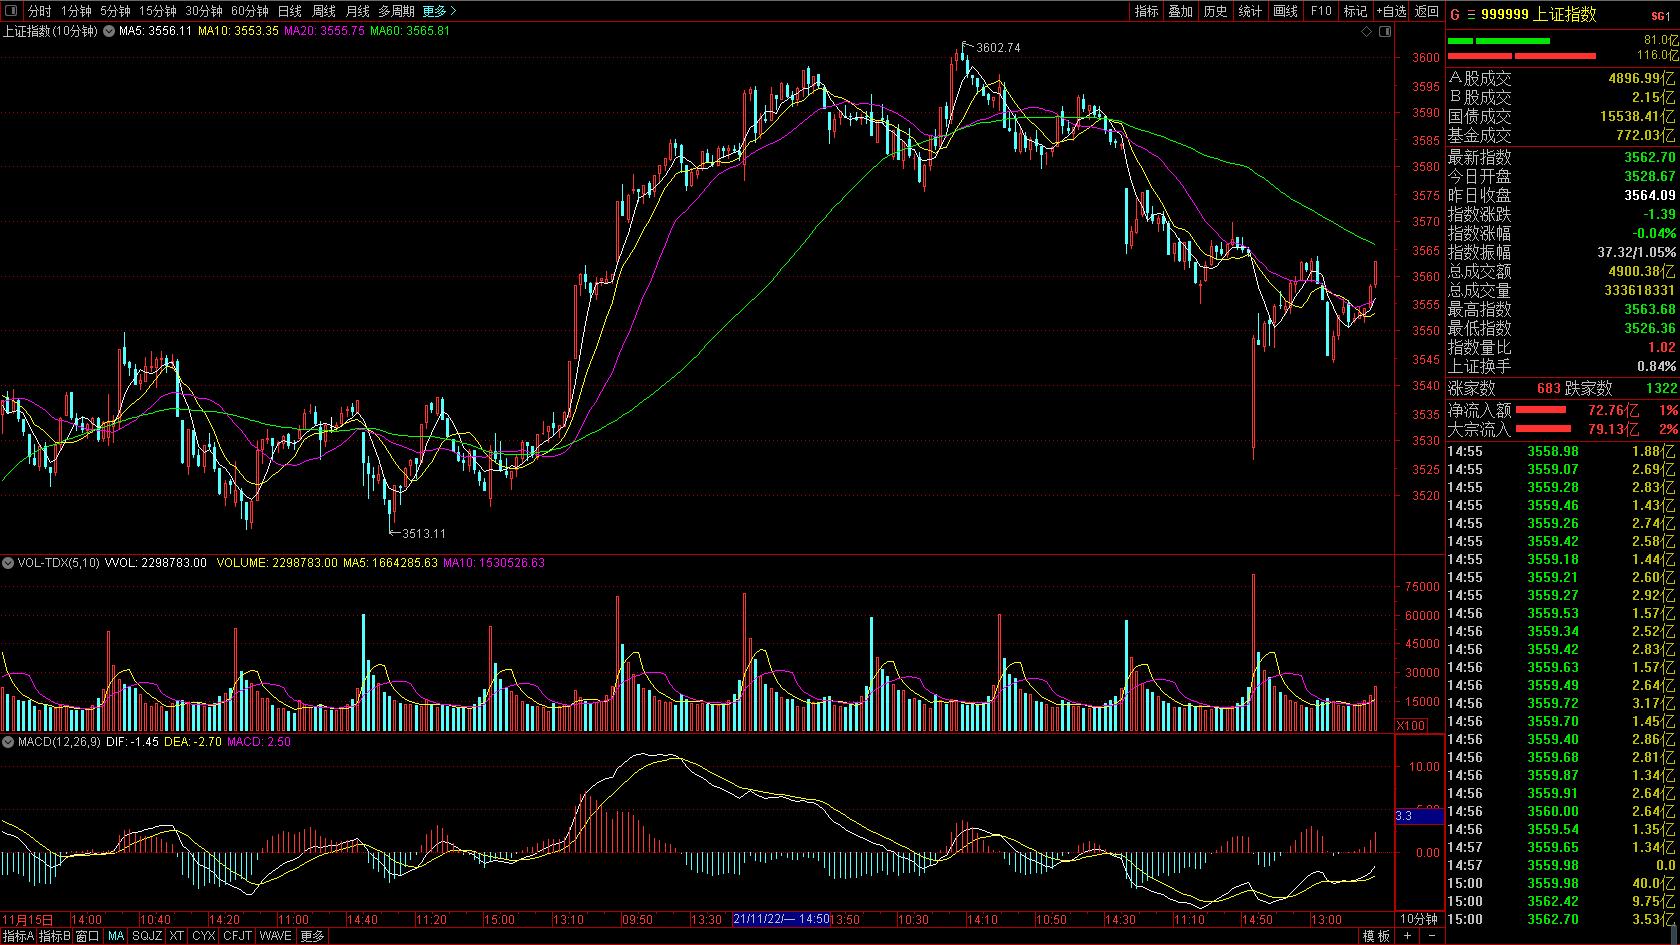1680x945 pixels.
Task: Select the 30分钟 period tab
Action: [x=204, y=11]
